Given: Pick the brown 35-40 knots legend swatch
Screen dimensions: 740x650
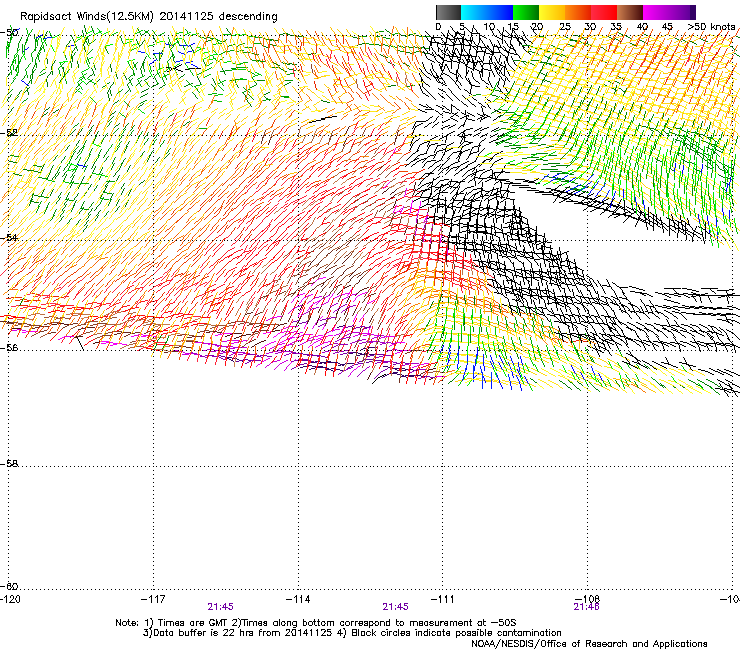Looking at the screenshot, I should click(x=630, y=12).
